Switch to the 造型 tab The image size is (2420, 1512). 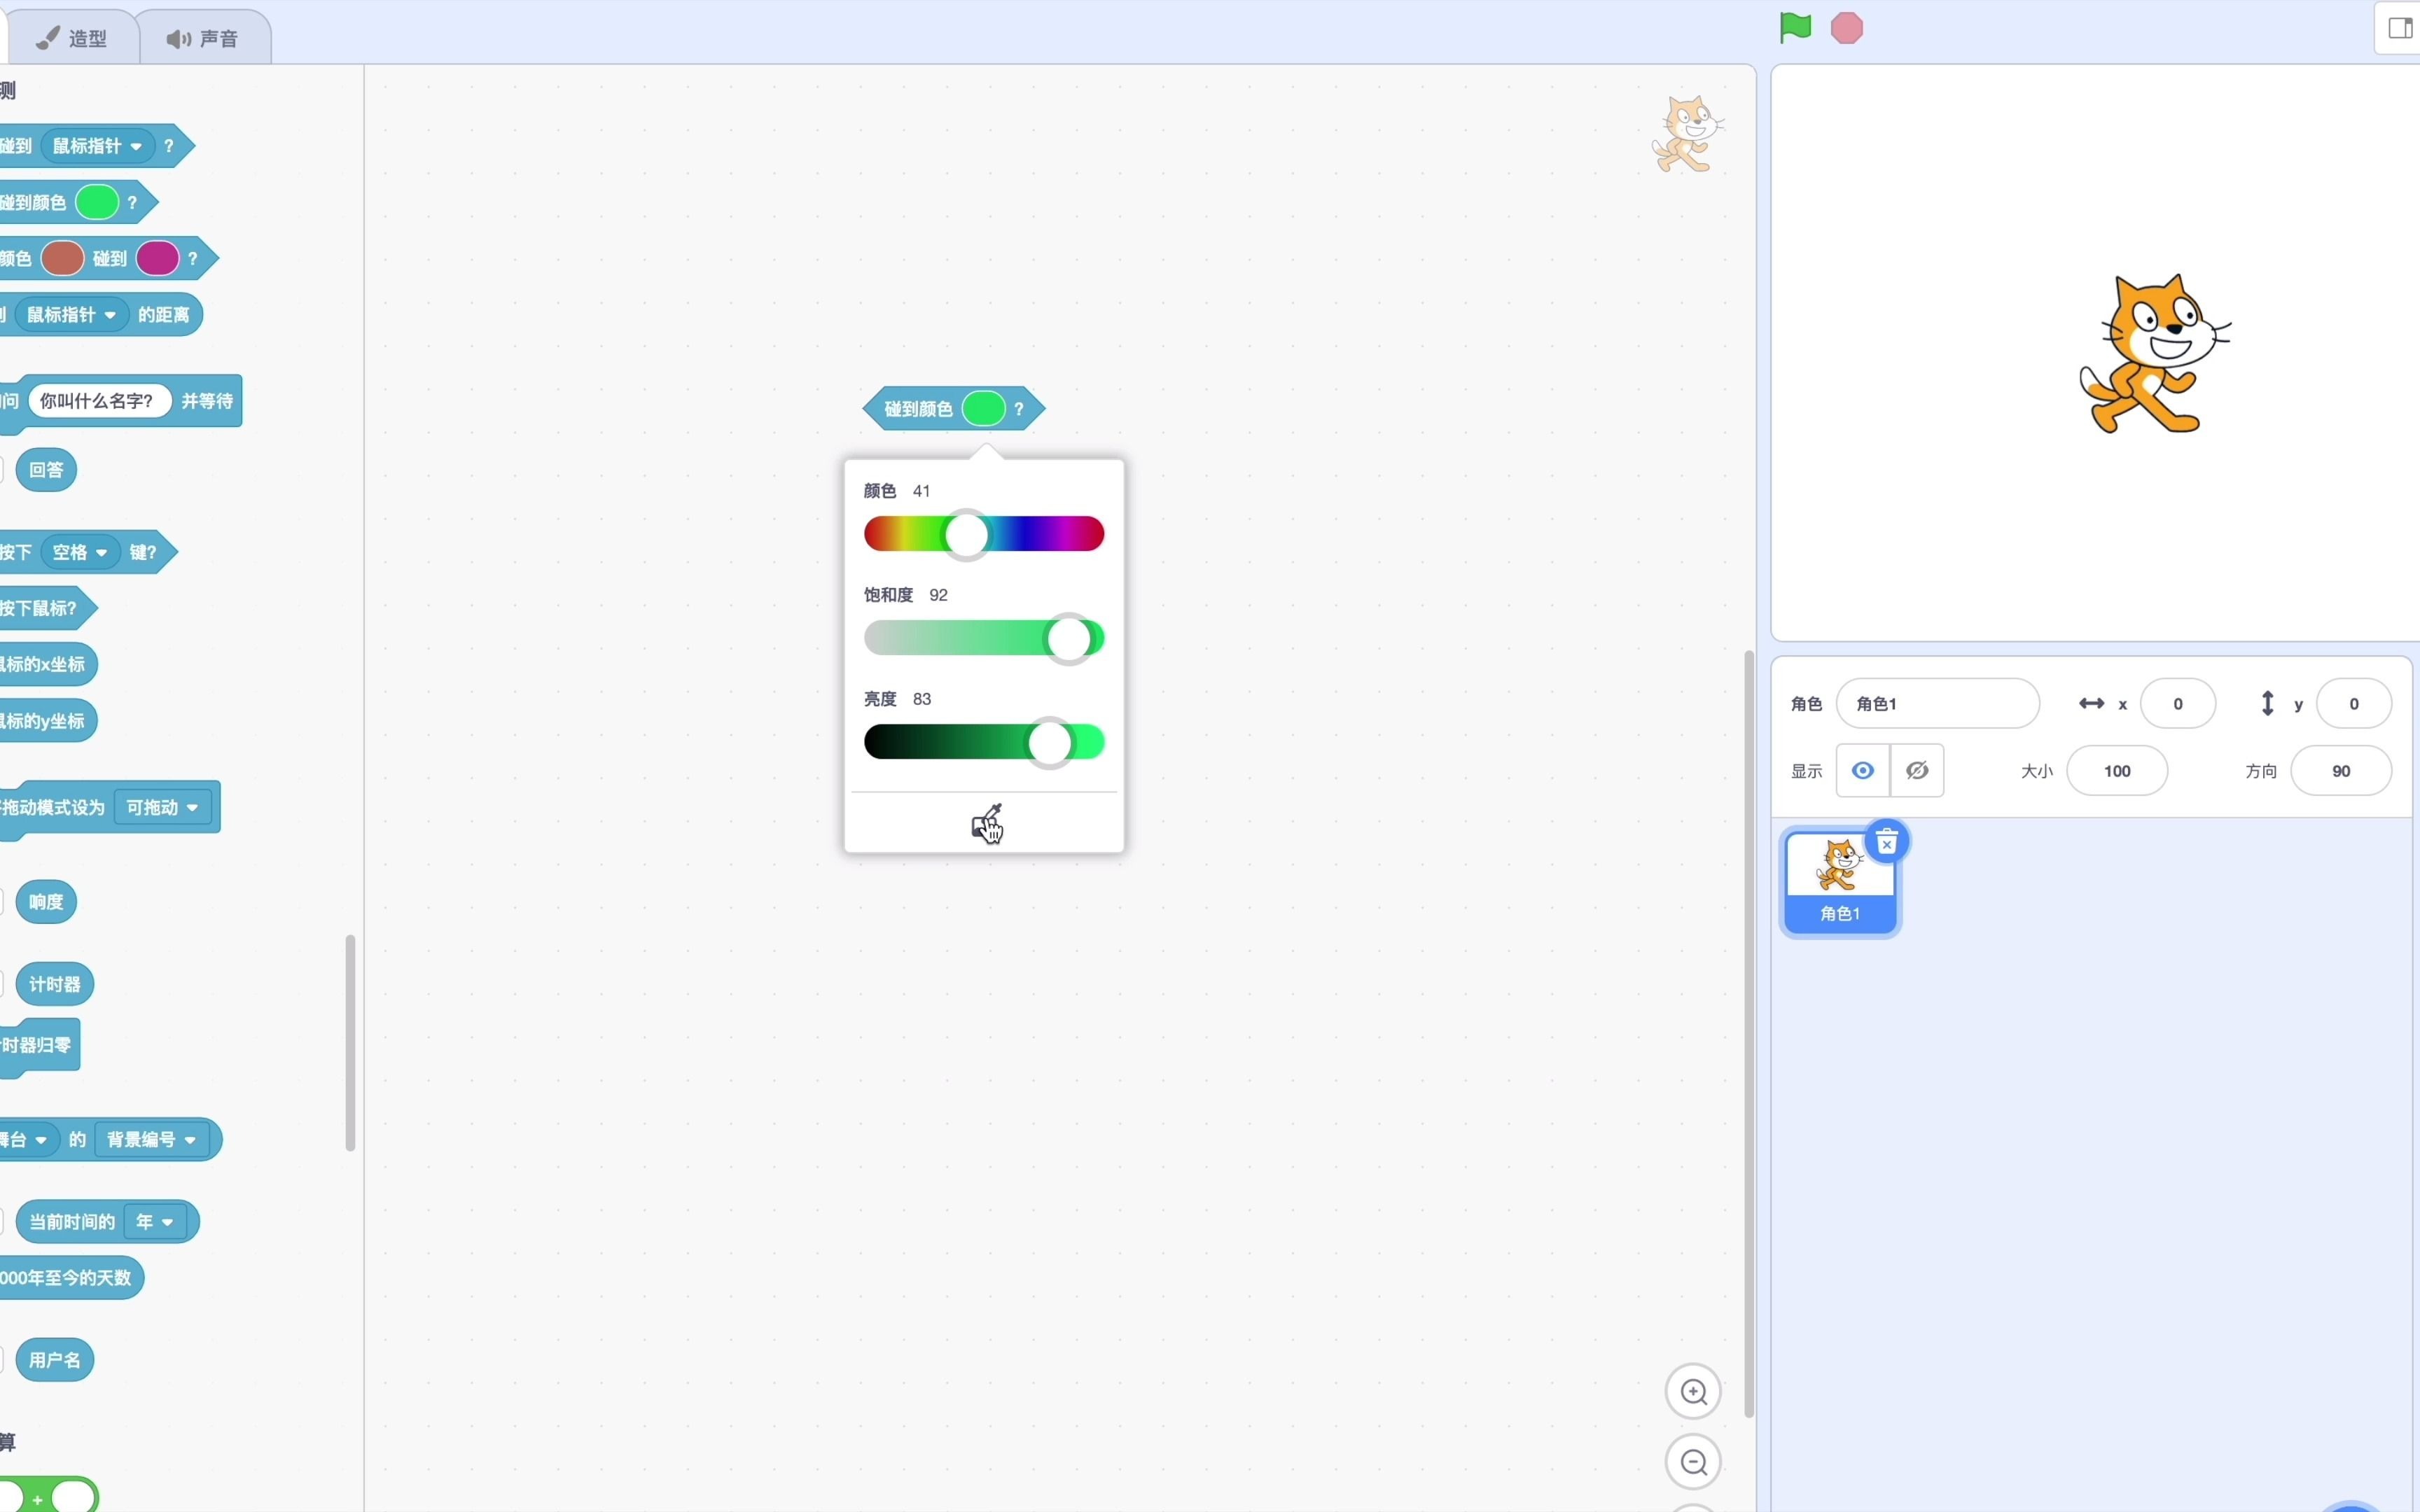coord(73,38)
